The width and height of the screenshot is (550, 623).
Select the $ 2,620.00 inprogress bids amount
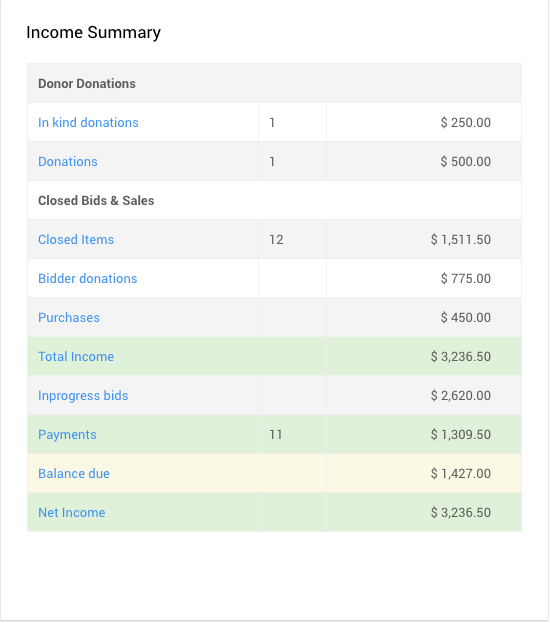tap(461, 395)
